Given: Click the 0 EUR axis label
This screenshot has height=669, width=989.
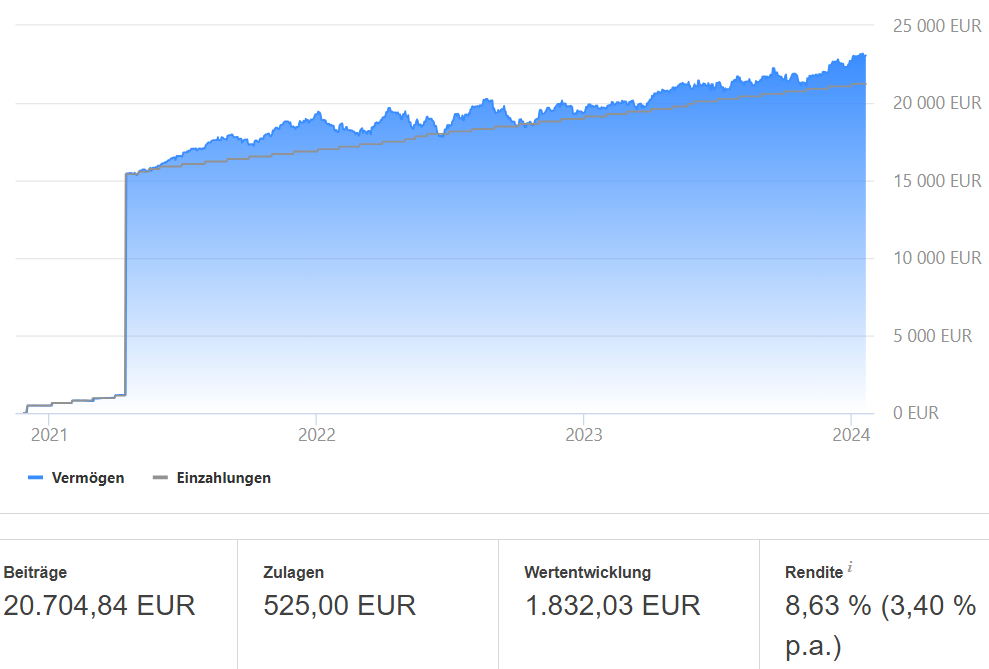Looking at the screenshot, I should pyautogui.click(x=915, y=413).
